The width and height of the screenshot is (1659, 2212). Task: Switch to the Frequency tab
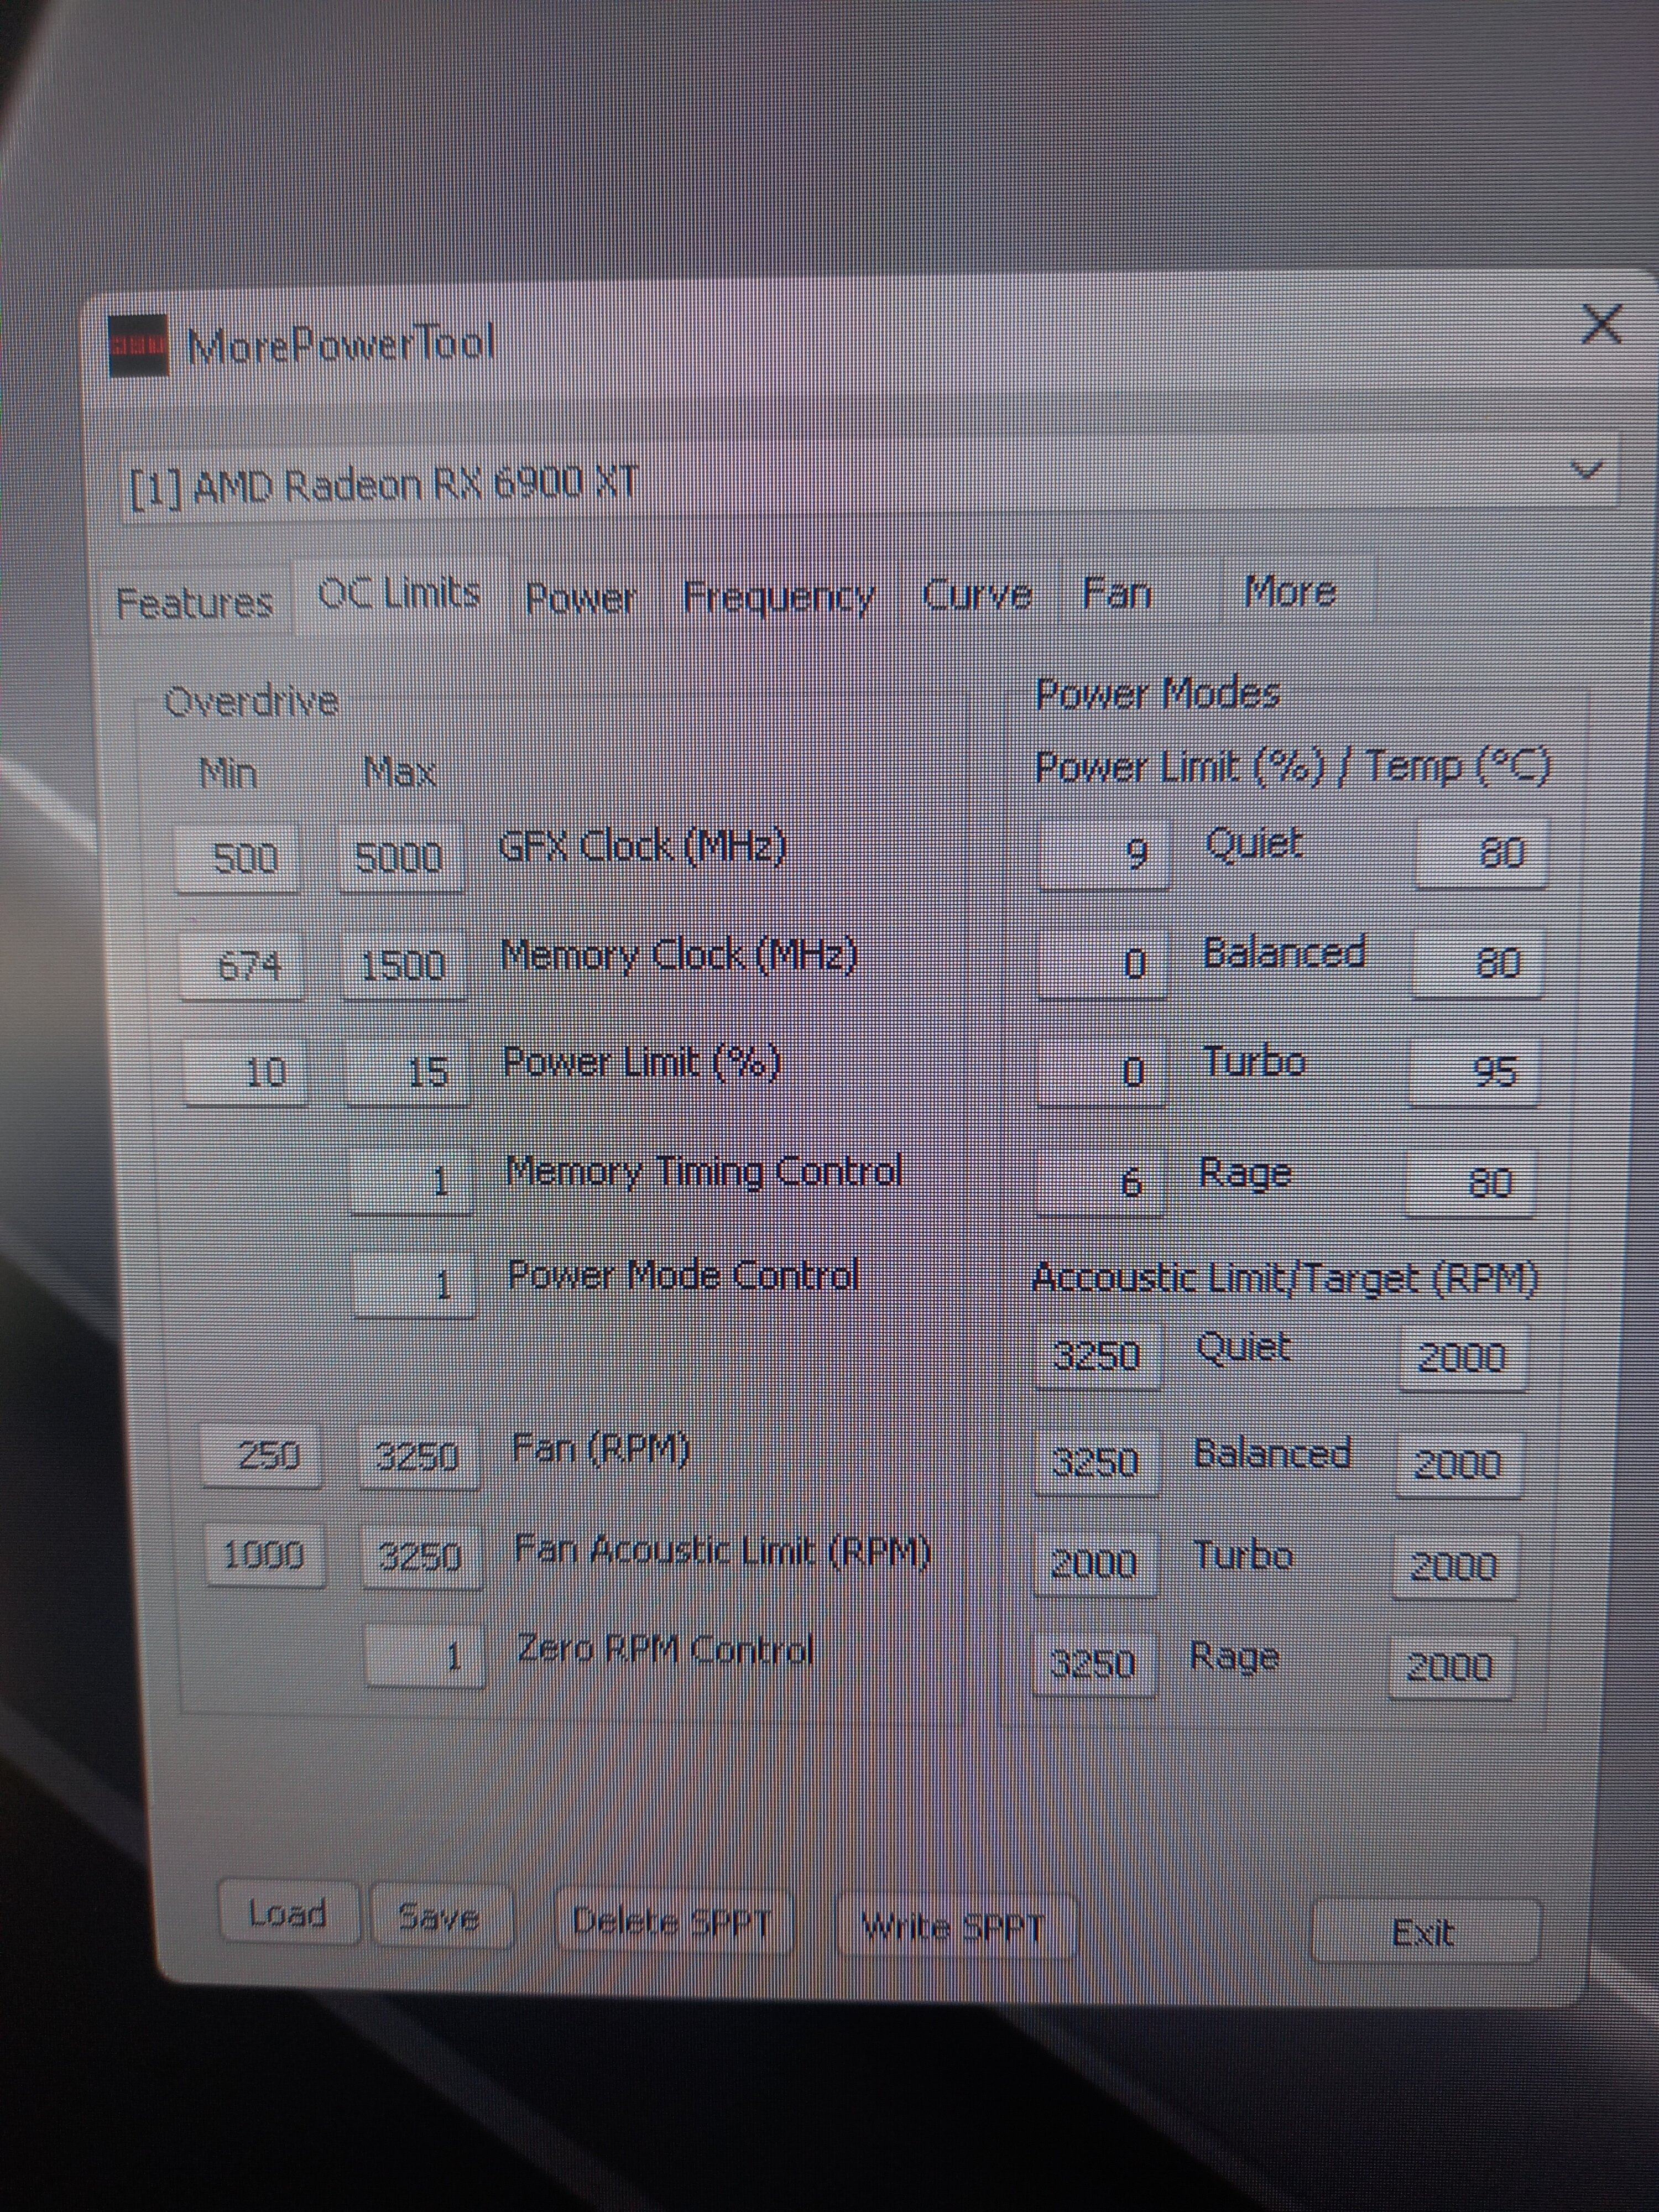click(x=778, y=597)
